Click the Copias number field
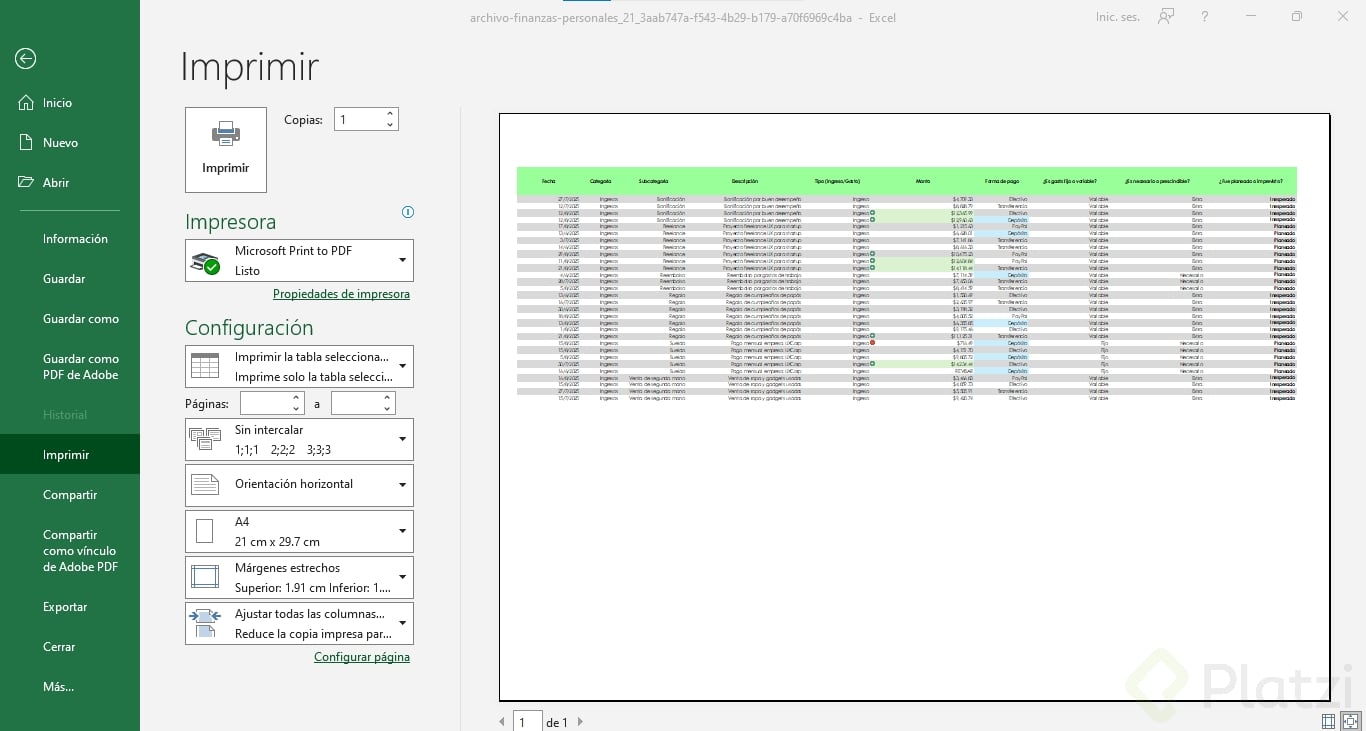Screen dimensions: 1366x731 (x=358, y=120)
